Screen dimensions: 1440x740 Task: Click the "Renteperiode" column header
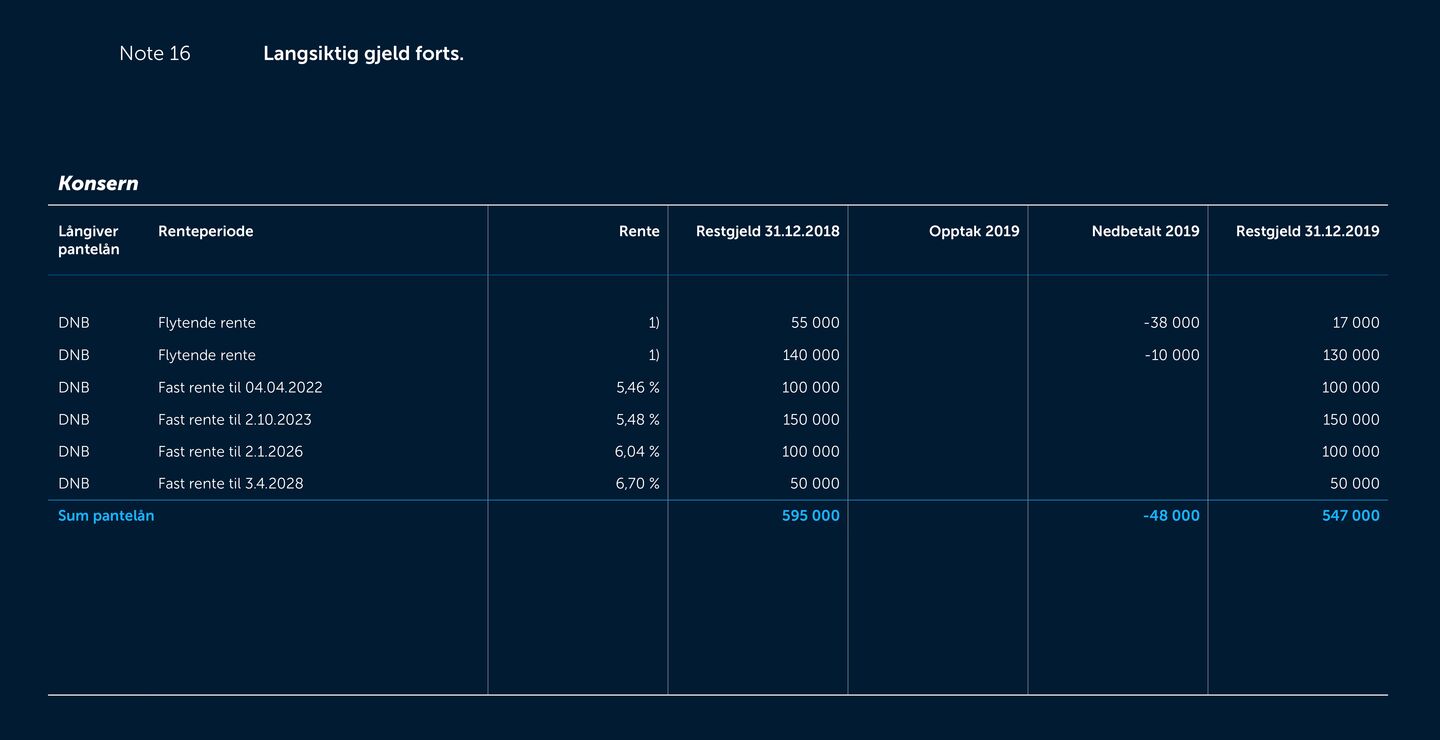[205, 231]
